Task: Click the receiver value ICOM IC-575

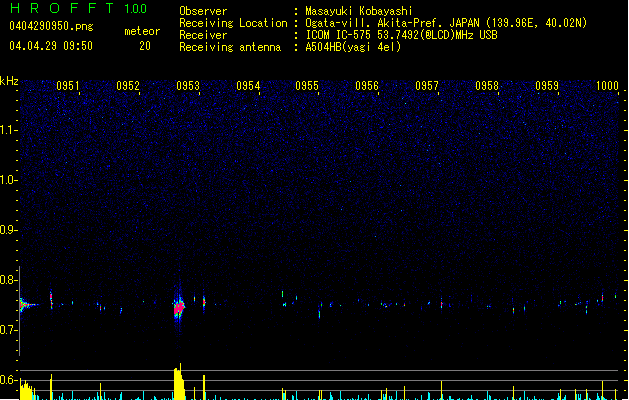Action: (339, 35)
